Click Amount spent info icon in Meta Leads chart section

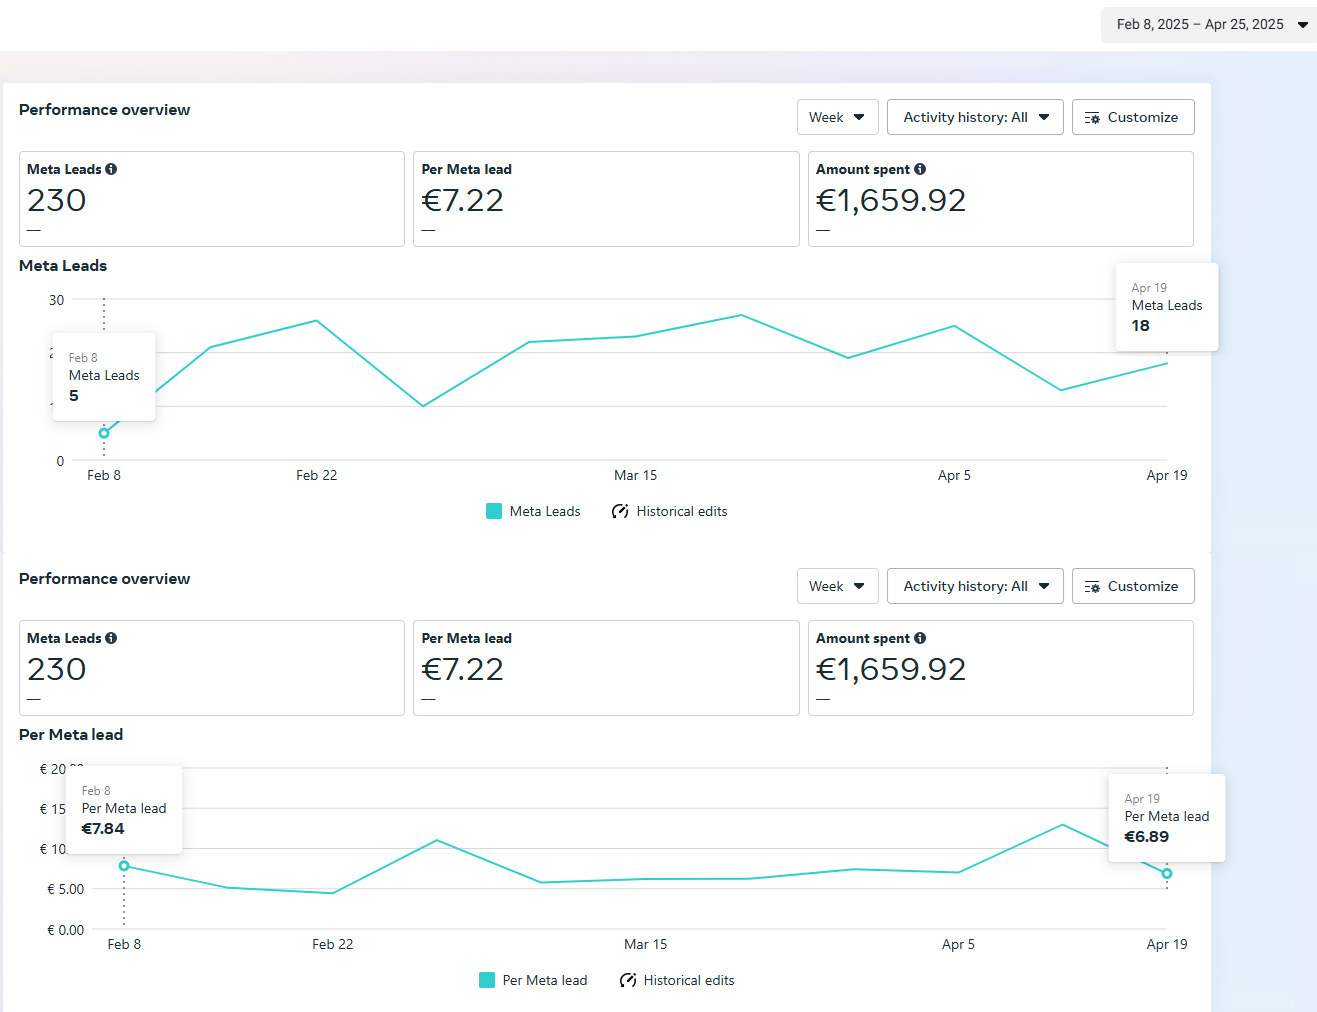click(920, 169)
